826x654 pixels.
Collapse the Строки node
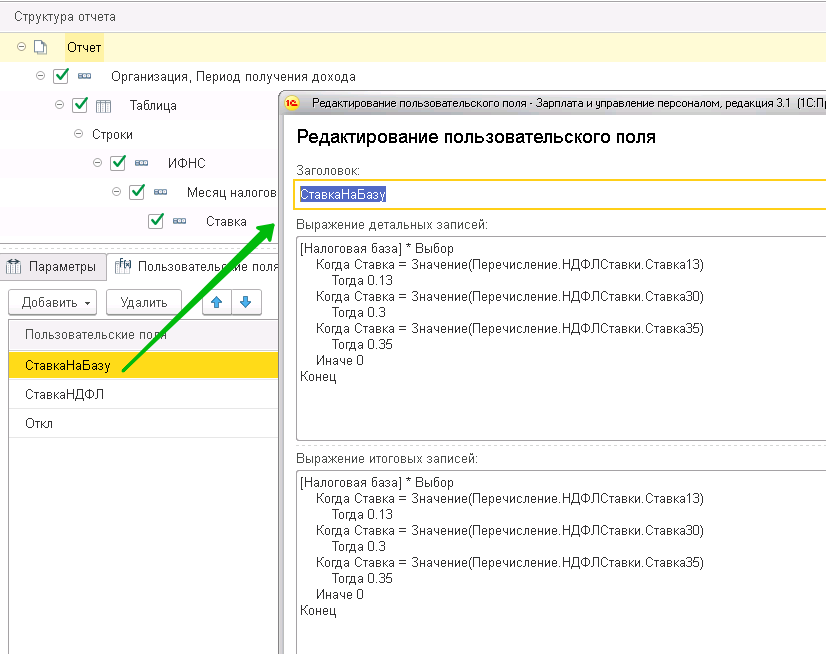coord(78,134)
